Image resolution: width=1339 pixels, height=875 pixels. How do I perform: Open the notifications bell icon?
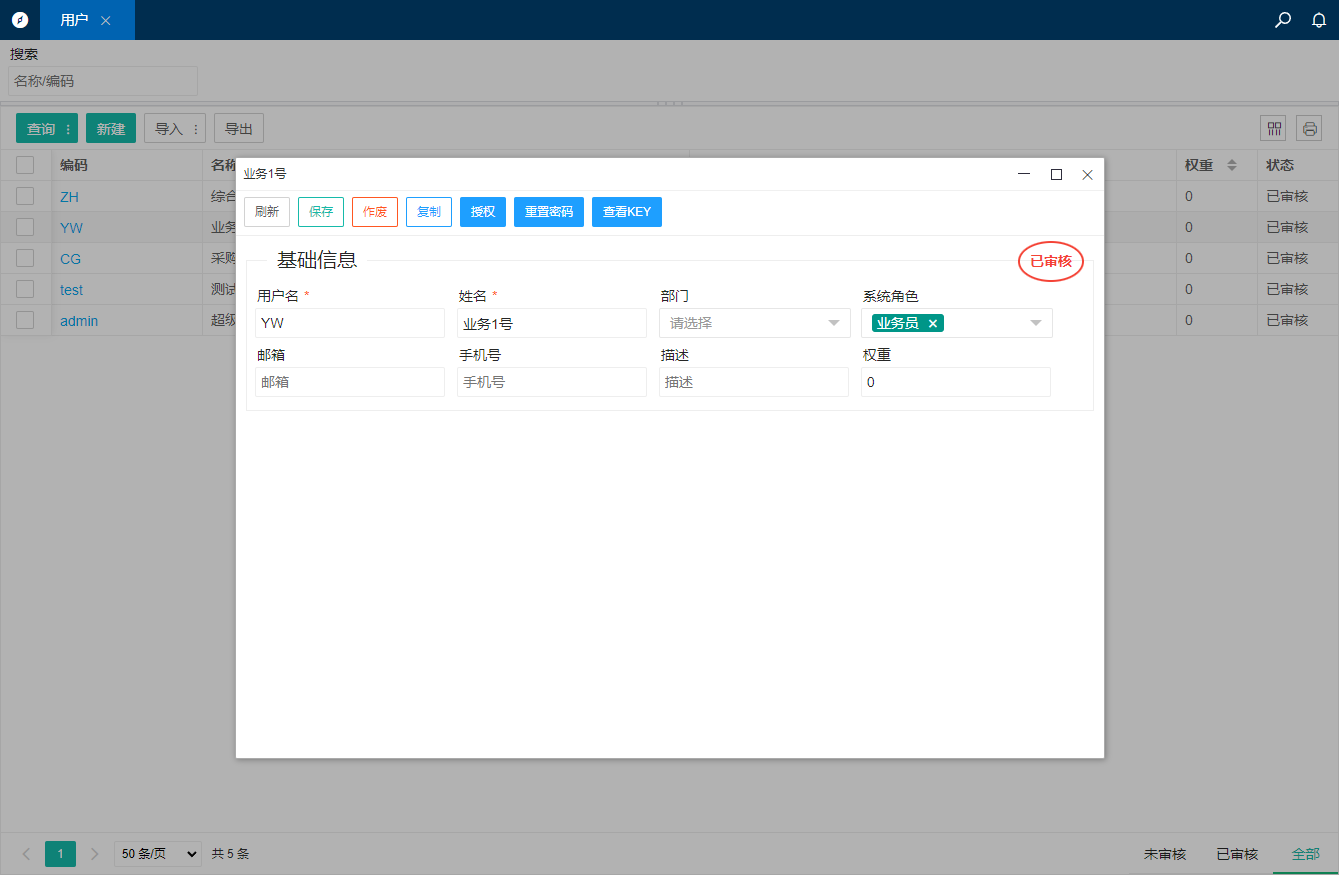pos(1319,20)
